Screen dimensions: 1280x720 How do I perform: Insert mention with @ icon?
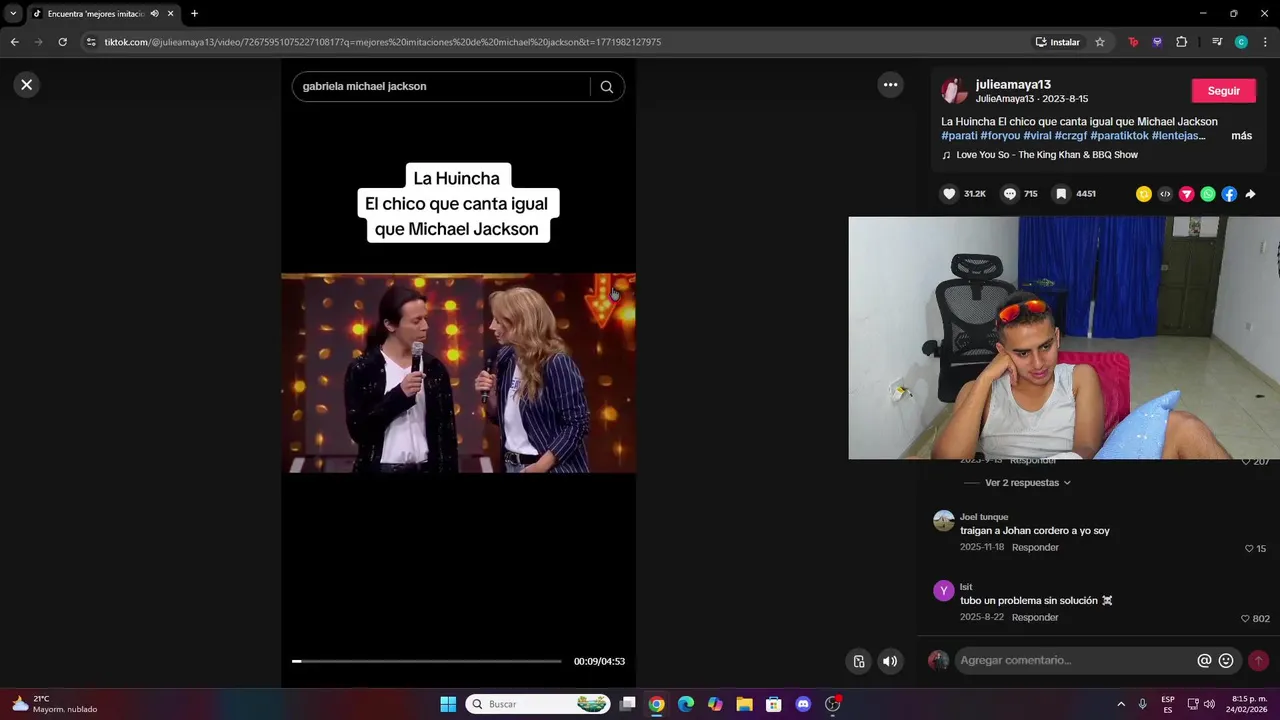pyautogui.click(x=1204, y=661)
